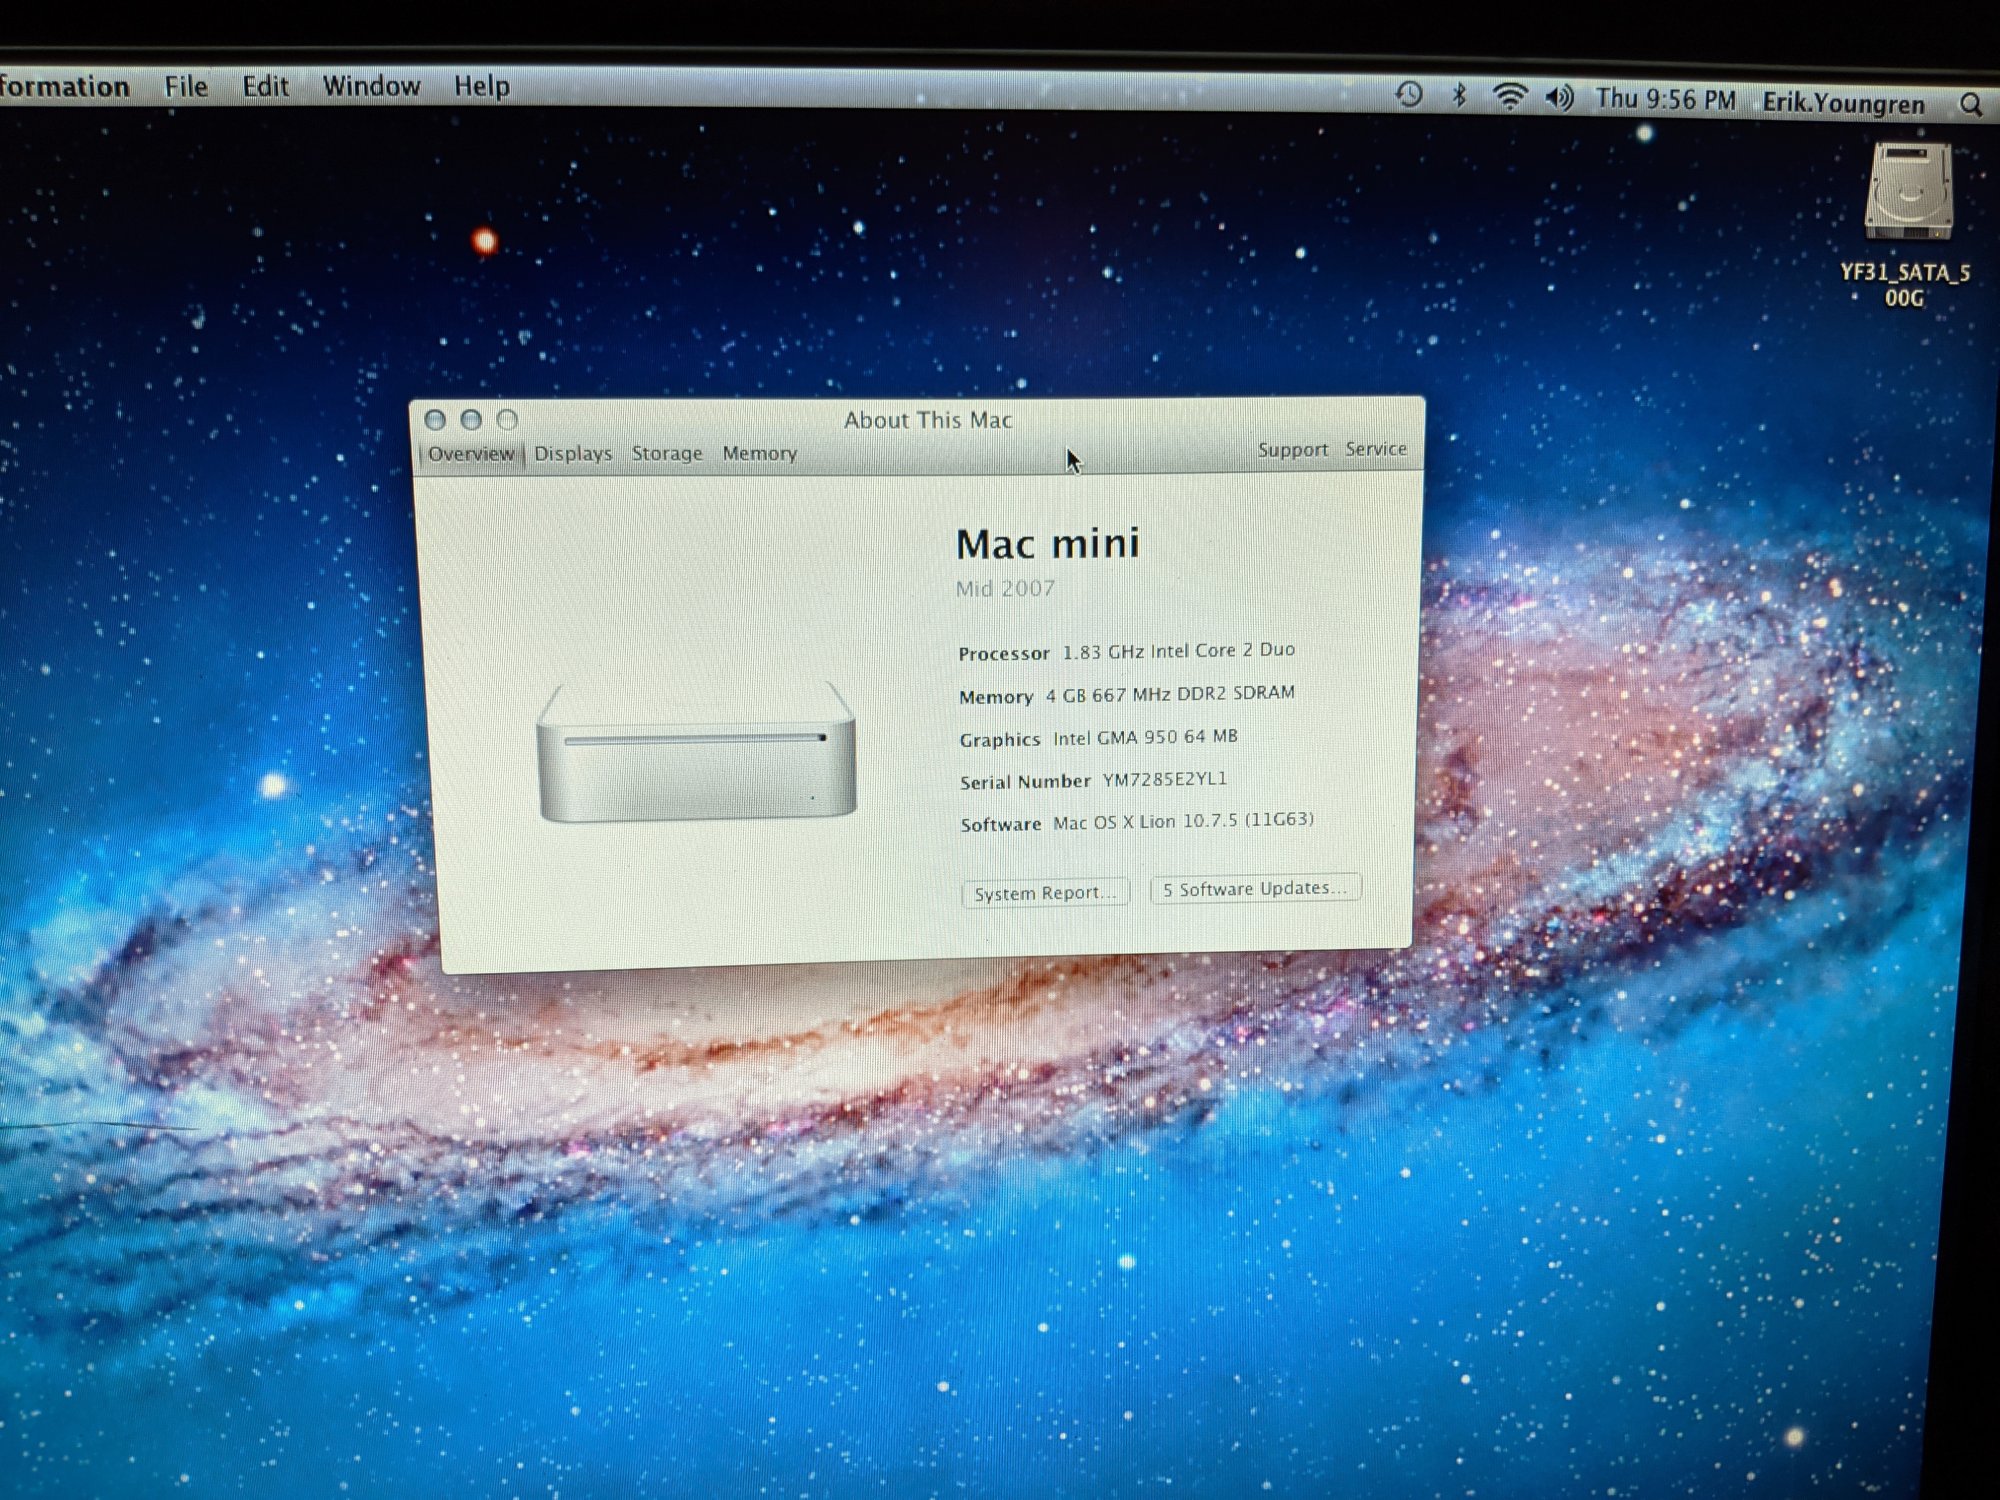Open the Window menu
This screenshot has height=1500, width=2000.
371,87
